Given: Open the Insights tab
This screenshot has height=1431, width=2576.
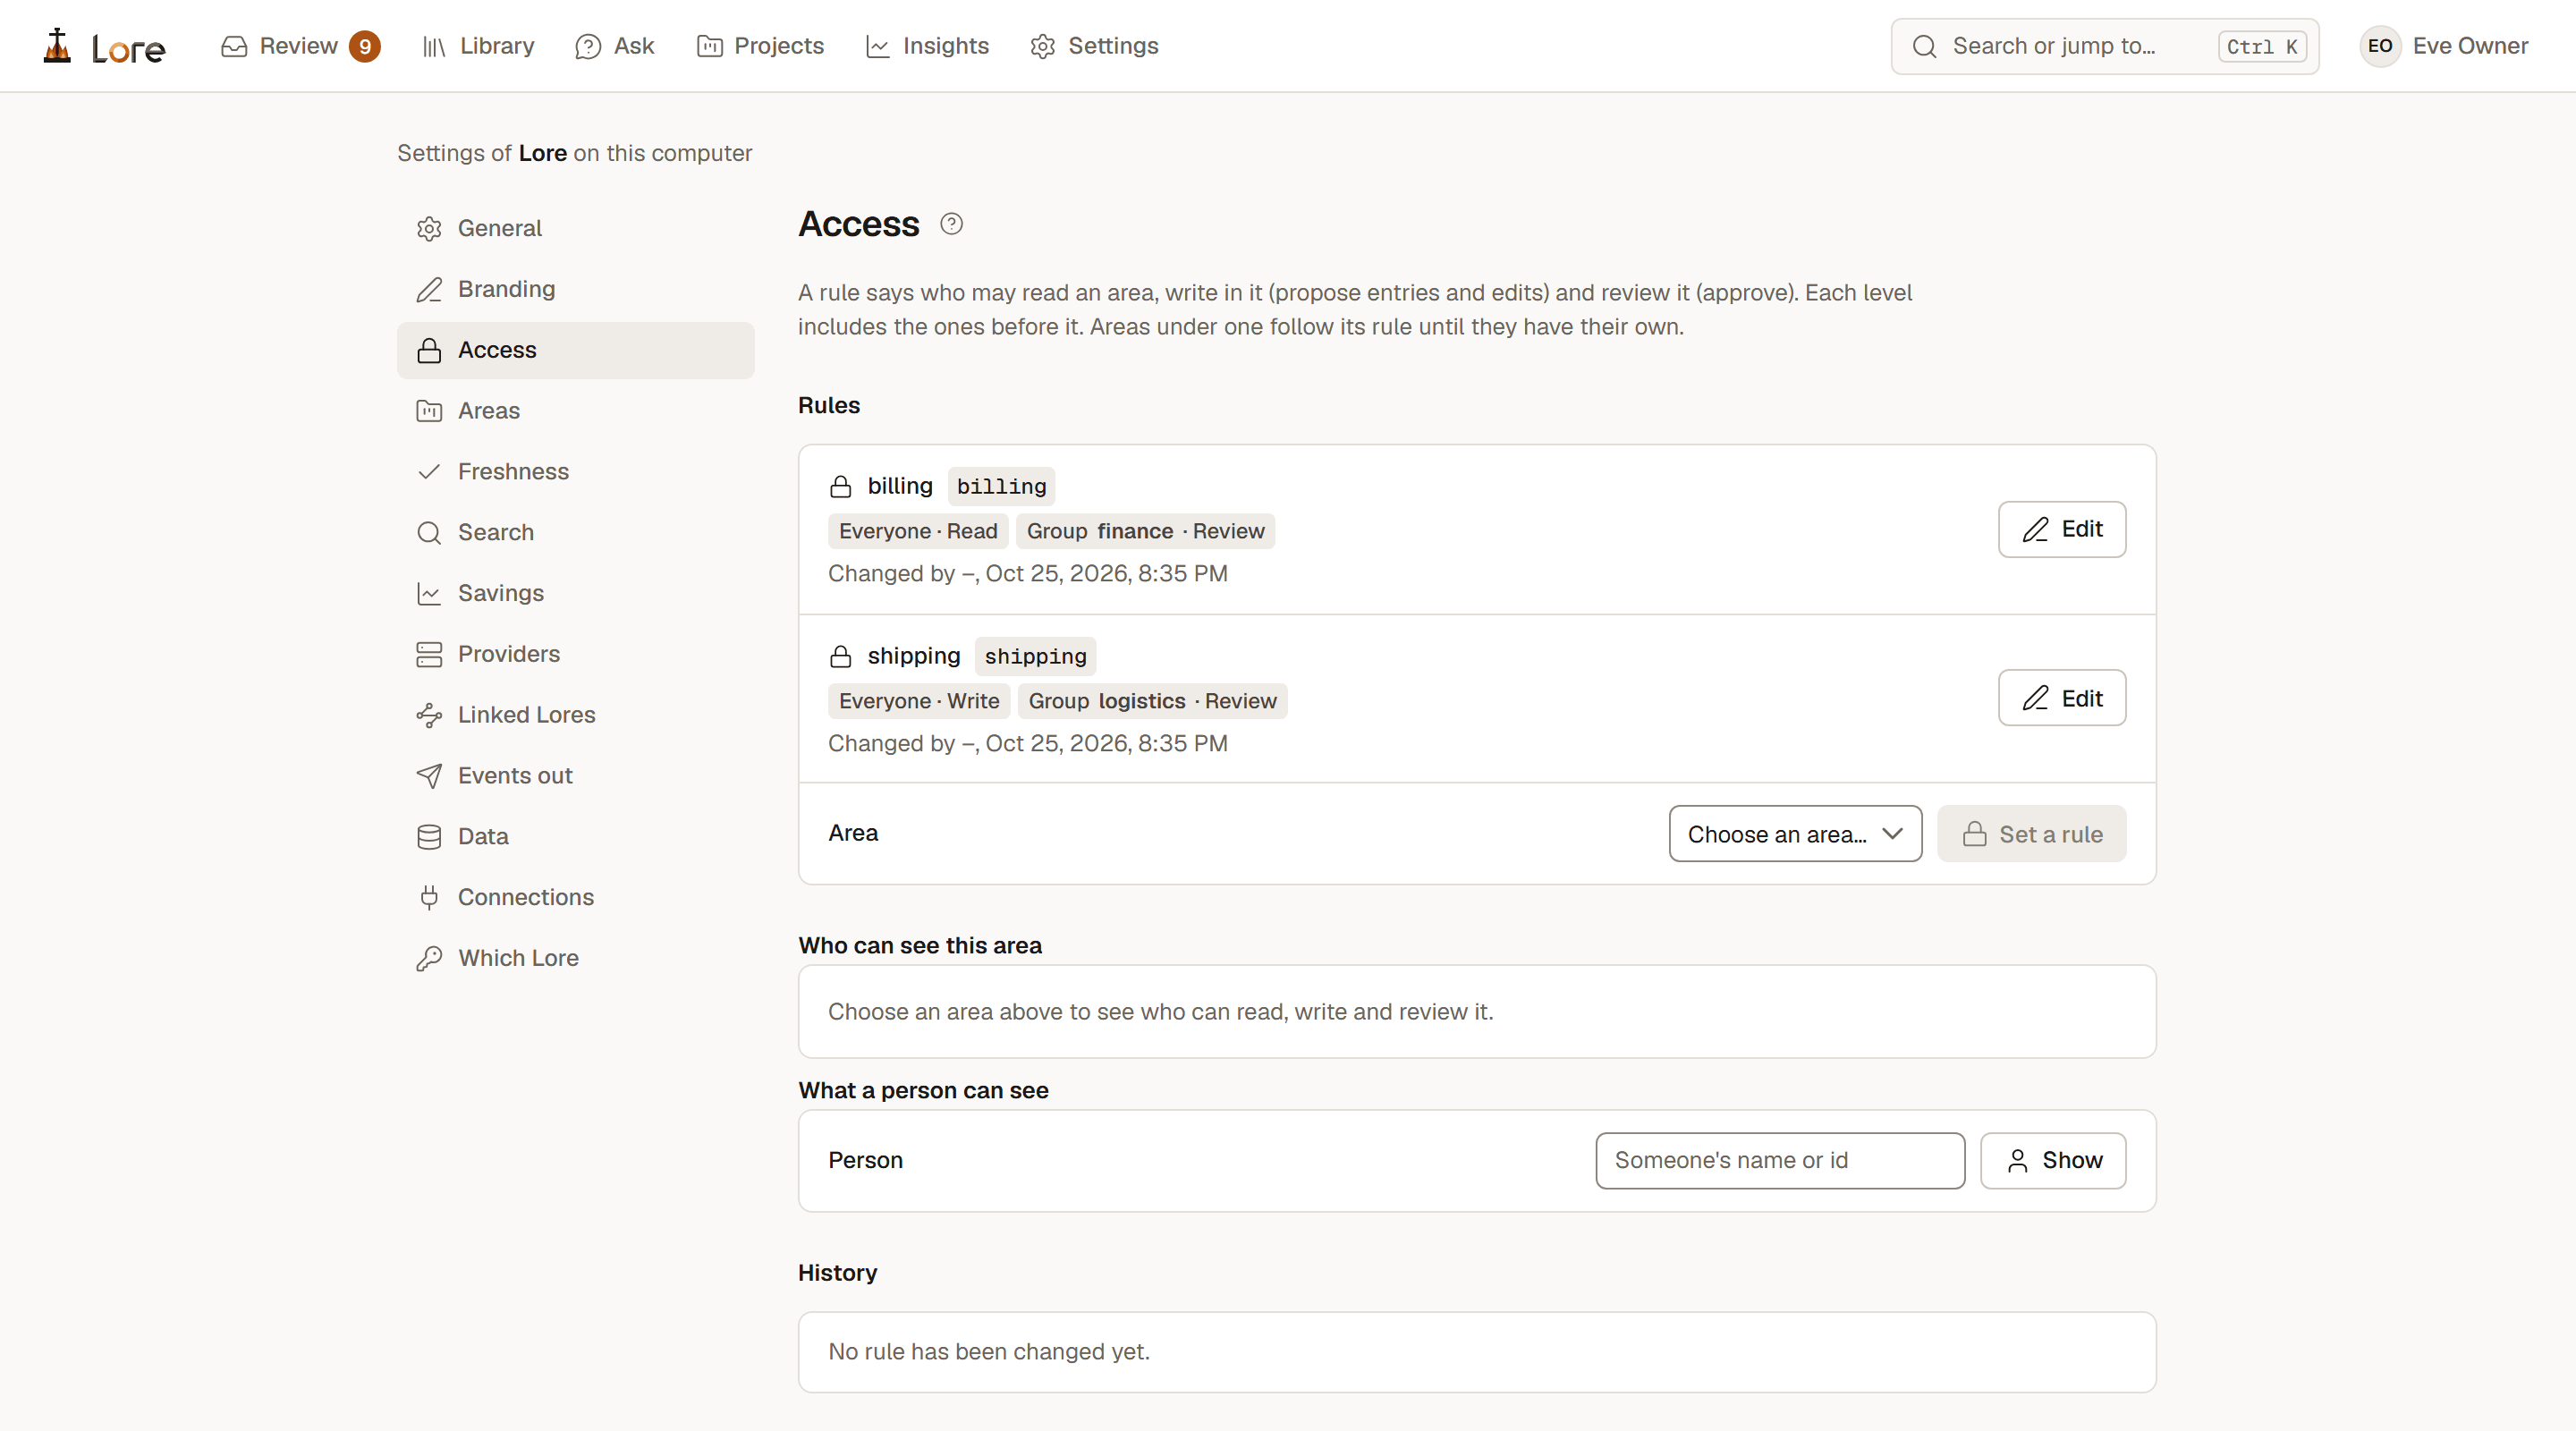Looking at the screenshot, I should (x=927, y=46).
